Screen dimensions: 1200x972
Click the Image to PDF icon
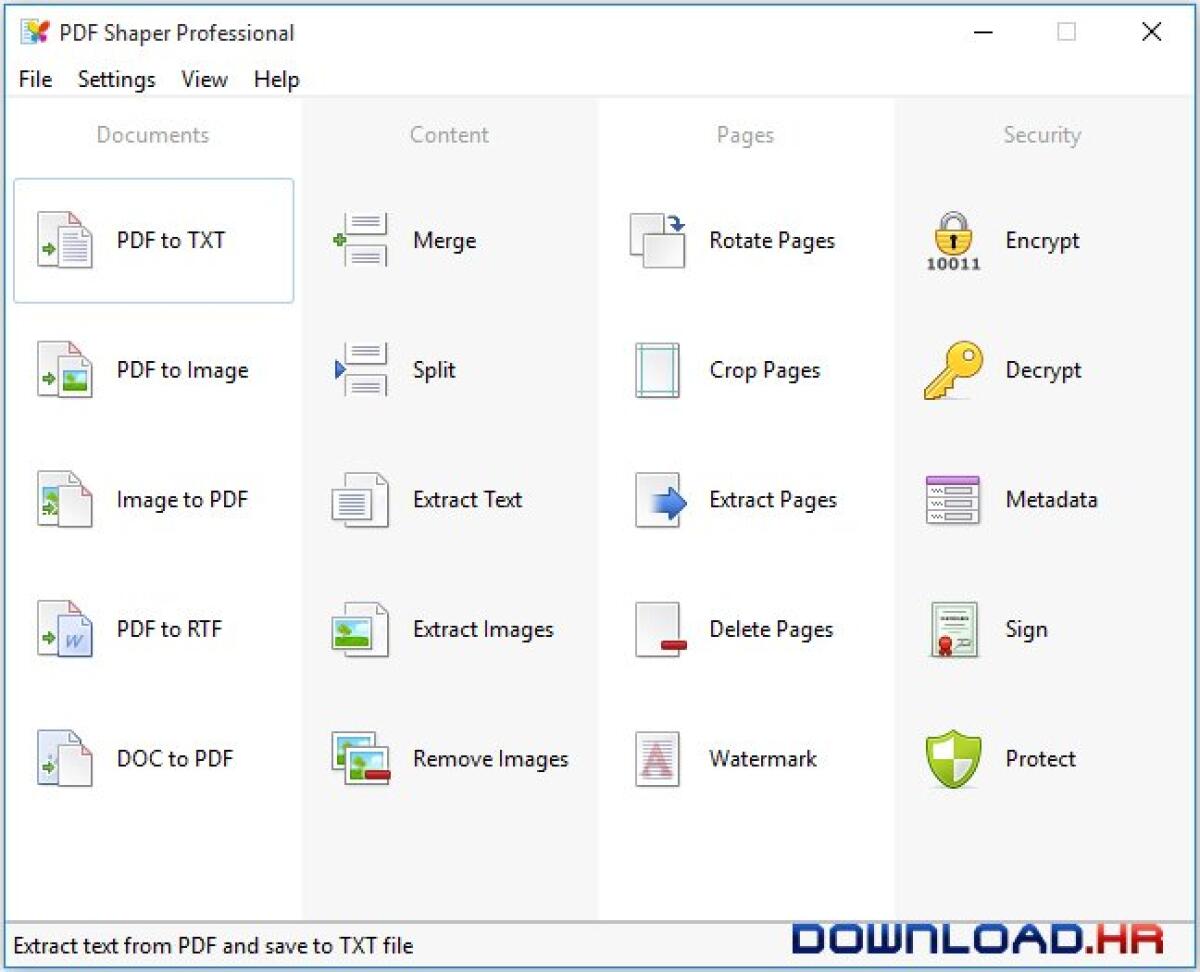64,500
